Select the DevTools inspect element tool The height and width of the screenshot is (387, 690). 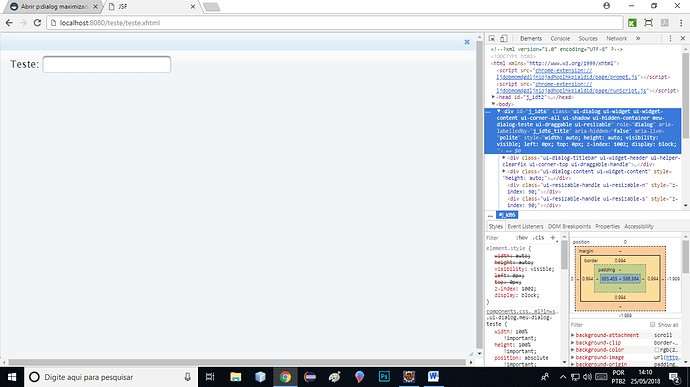tap(492, 39)
